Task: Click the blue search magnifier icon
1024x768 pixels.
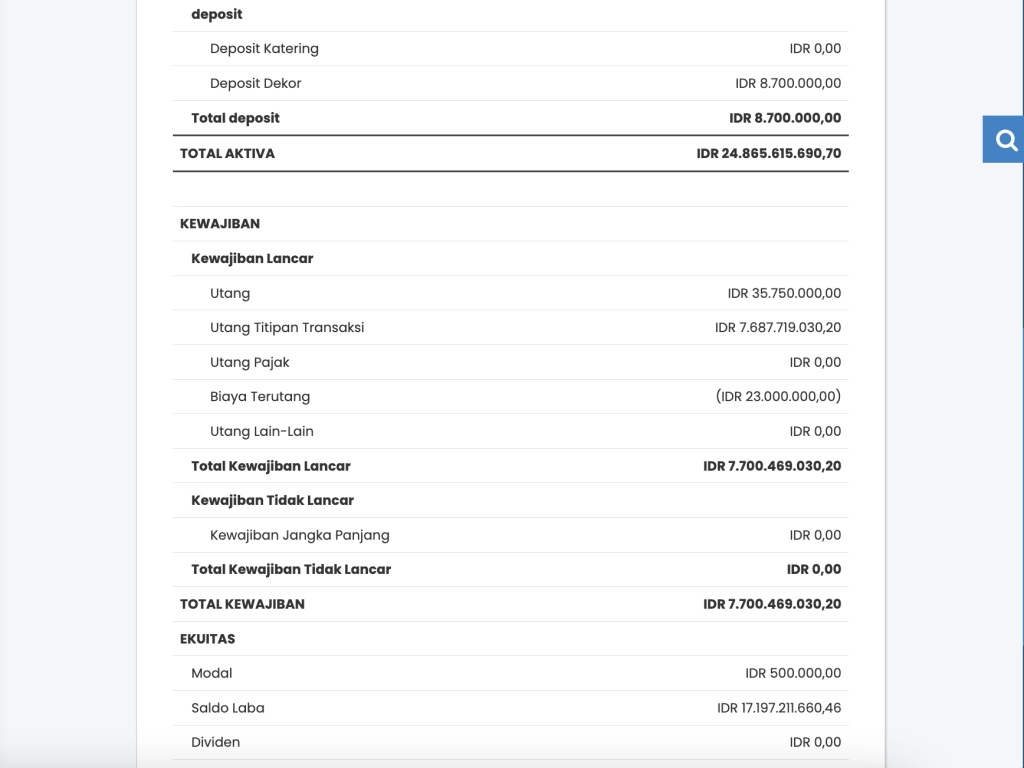Action: coord(1003,139)
